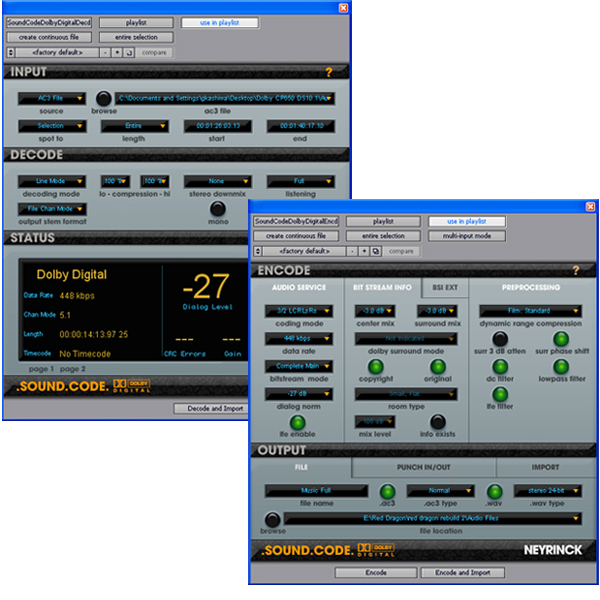Open data rate dropdown 448 kbps
Image resolution: width=600 pixels, height=600 pixels.
pos(299,339)
